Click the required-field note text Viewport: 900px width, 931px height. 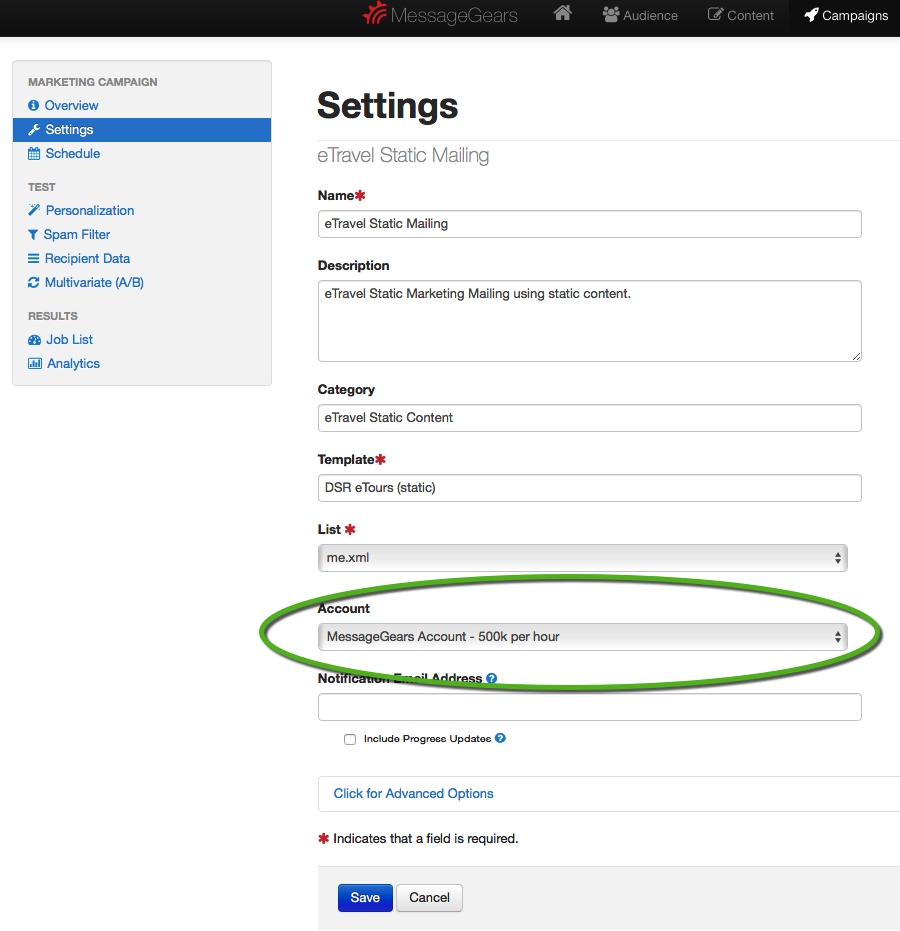tap(425, 838)
